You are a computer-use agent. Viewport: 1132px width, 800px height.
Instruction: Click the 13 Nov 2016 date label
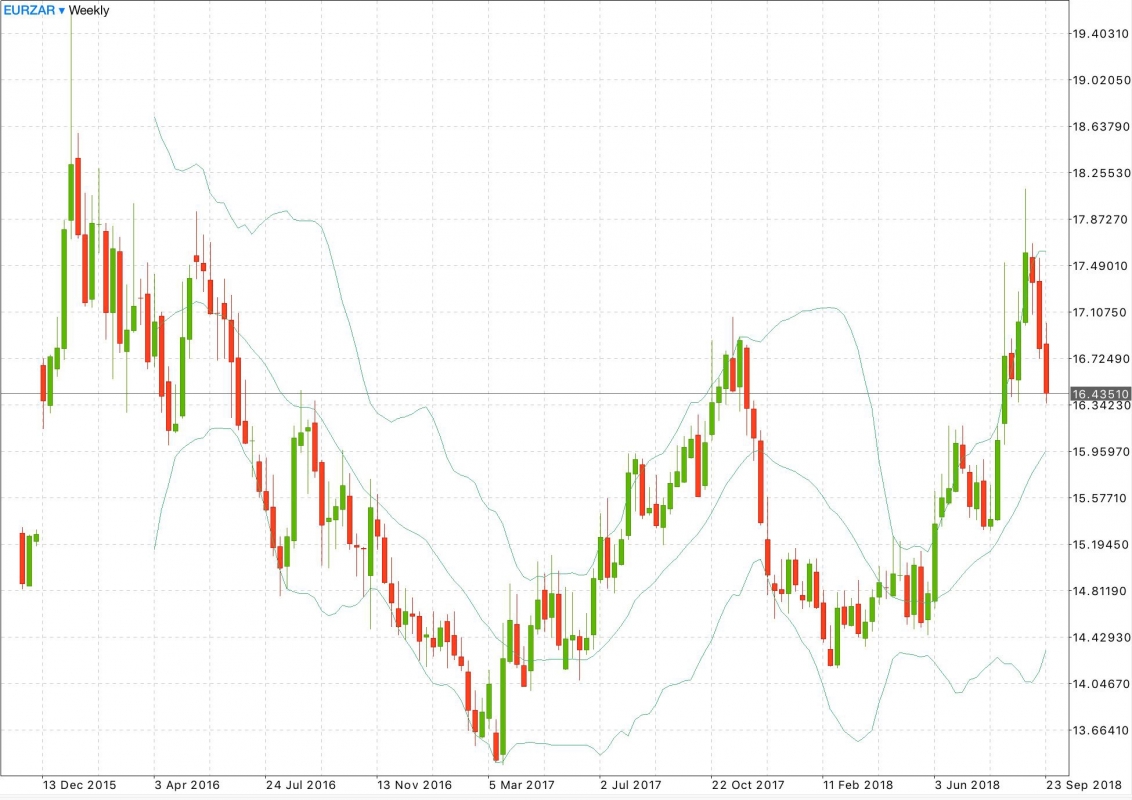point(414,785)
